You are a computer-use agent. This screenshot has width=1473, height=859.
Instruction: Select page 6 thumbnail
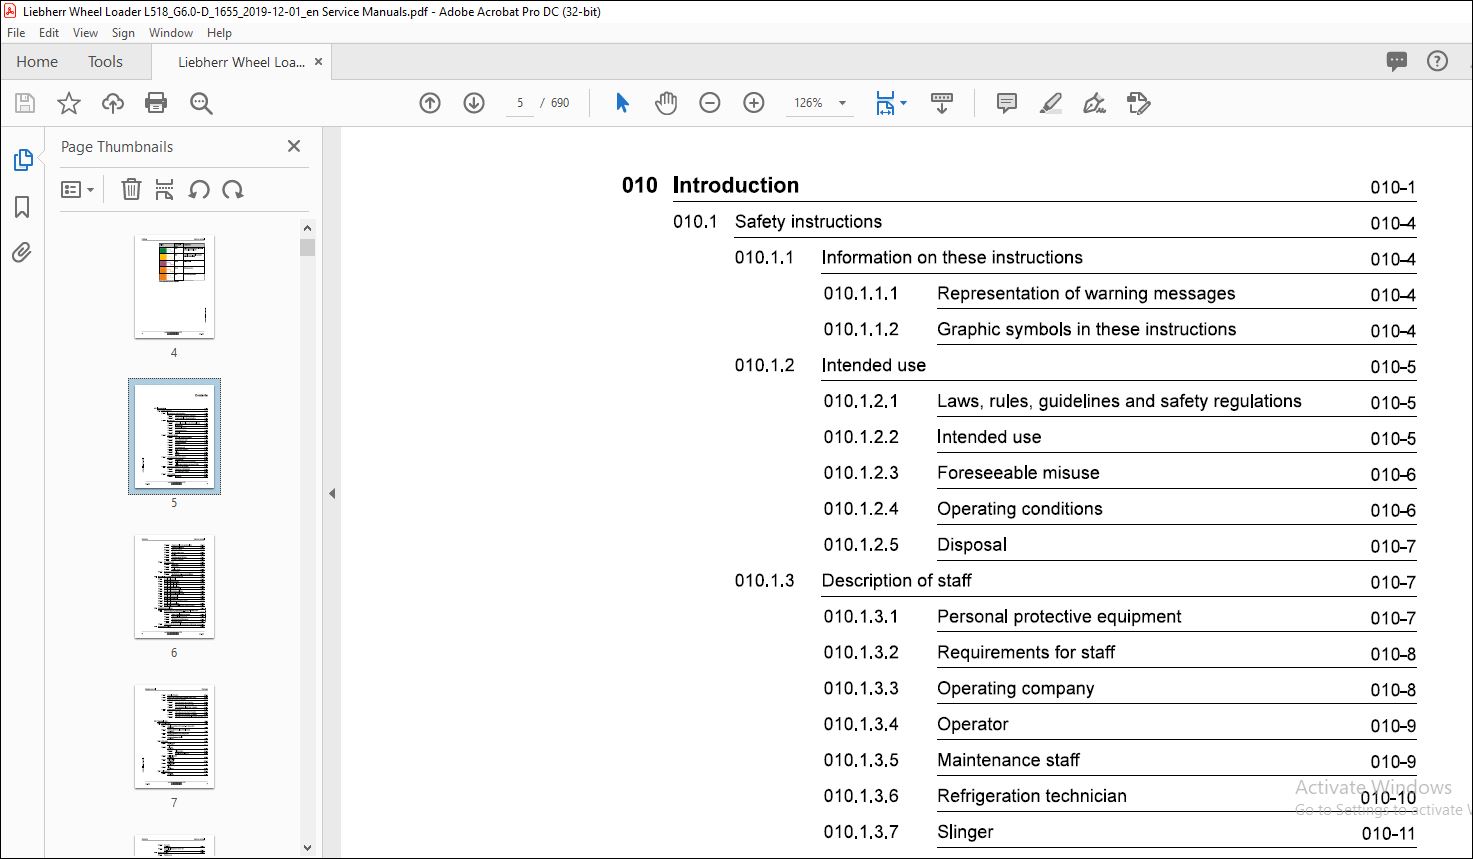pos(174,587)
